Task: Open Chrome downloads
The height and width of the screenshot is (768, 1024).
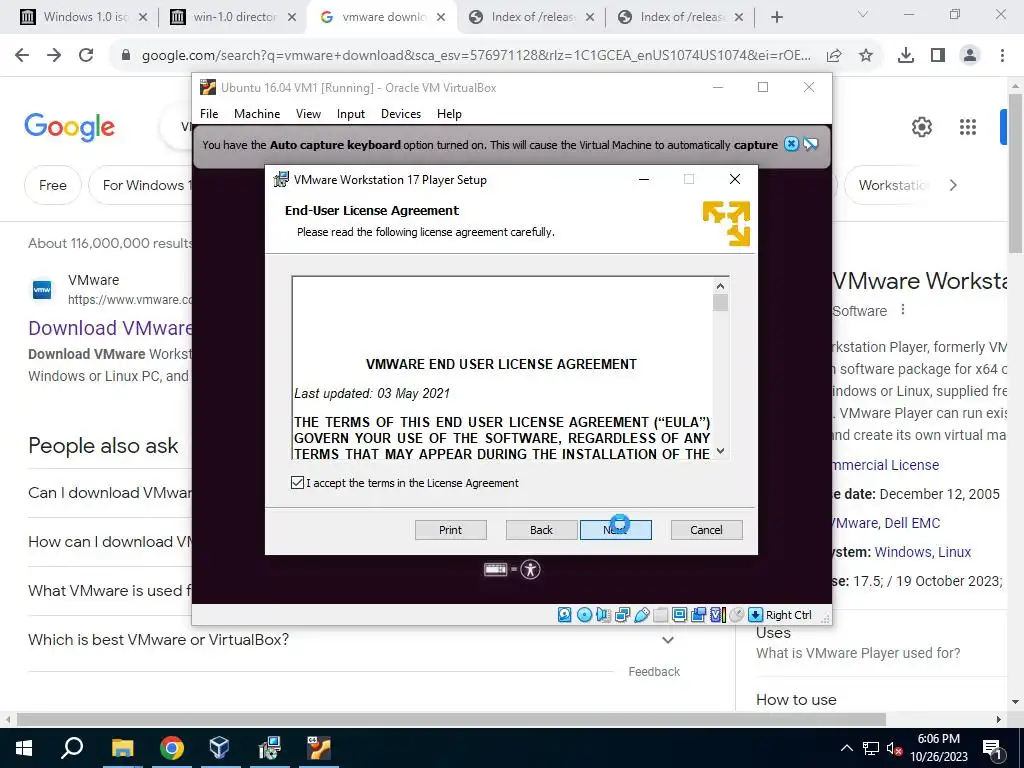Action: (906, 56)
